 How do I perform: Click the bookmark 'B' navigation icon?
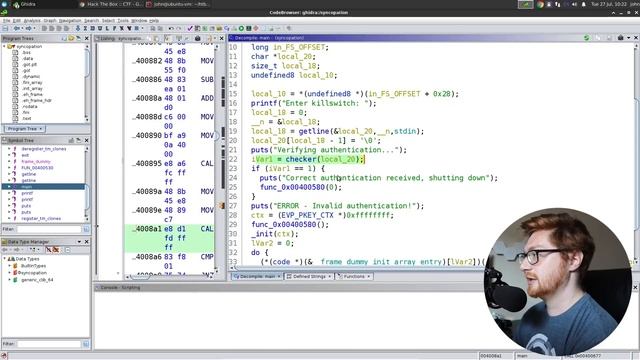click(136, 29)
